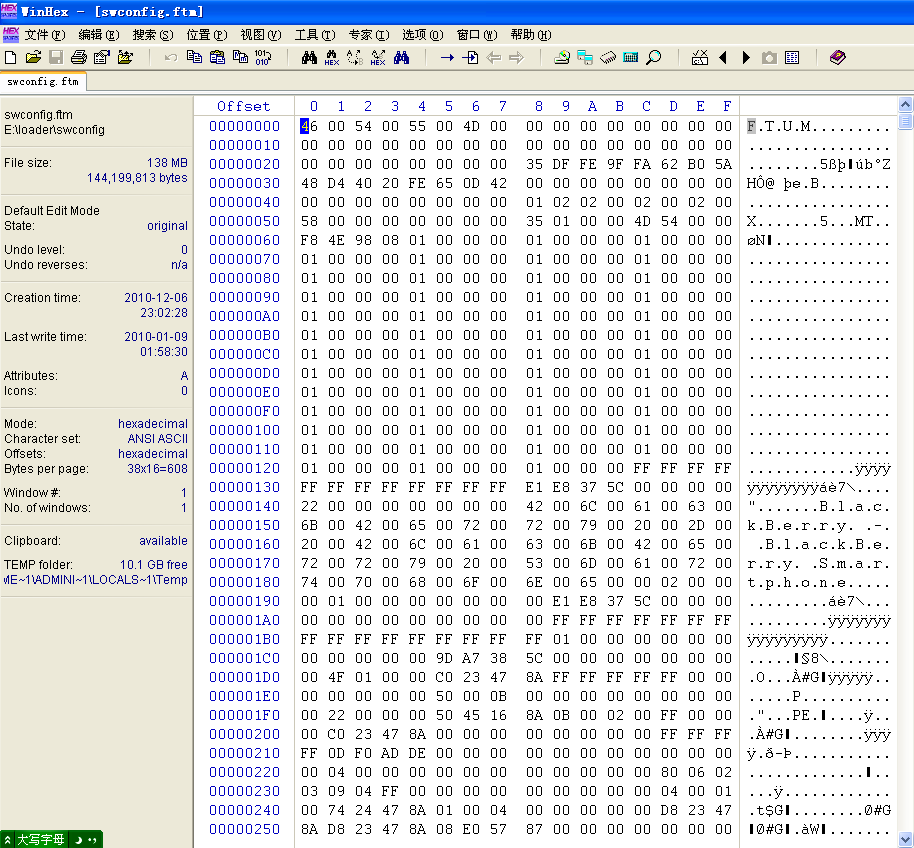Click the '10.1 GB free' TEMP folder value

[x=154, y=565]
